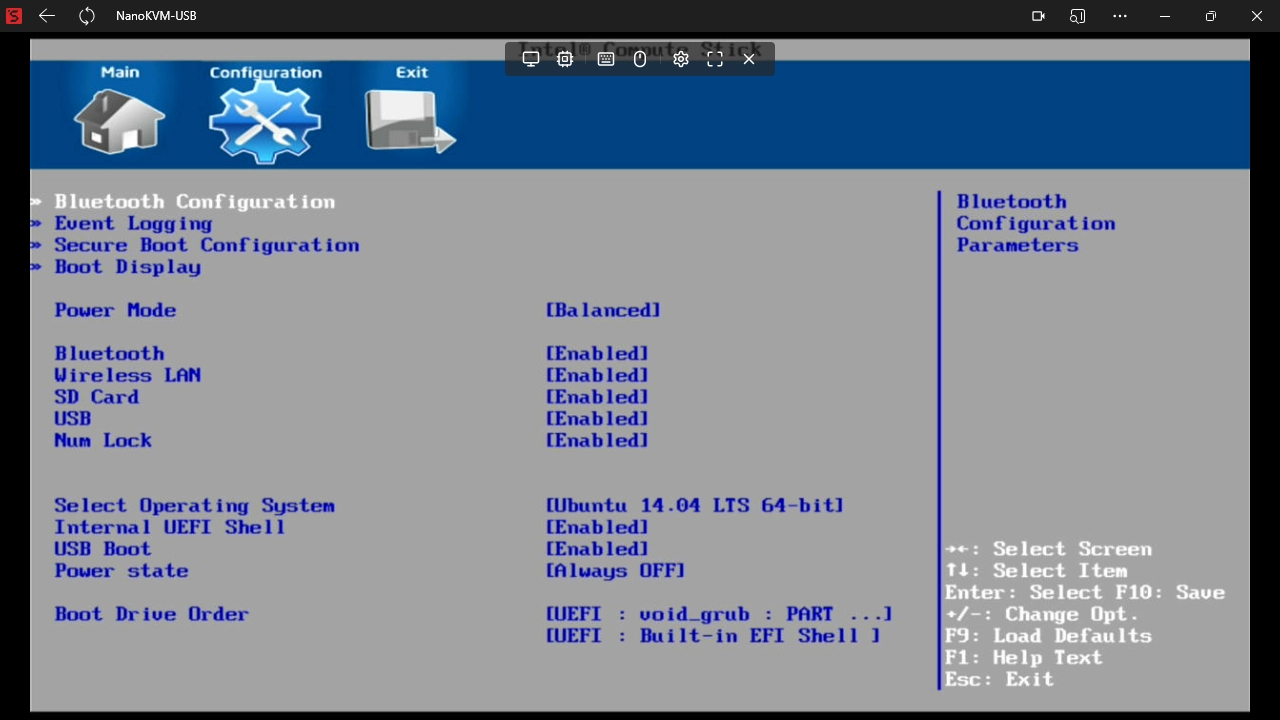Expand arrow beside Secure Boot Configuration
The width and height of the screenshot is (1280, 720).
[37, 245]
